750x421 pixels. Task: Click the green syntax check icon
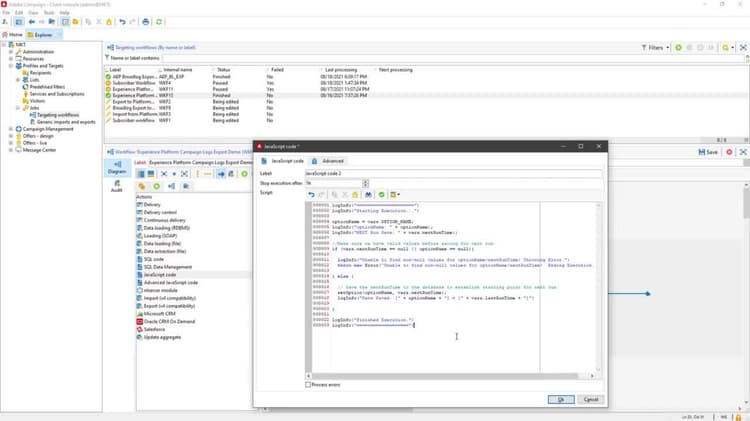pyautogui.click(x=382, y=194)
